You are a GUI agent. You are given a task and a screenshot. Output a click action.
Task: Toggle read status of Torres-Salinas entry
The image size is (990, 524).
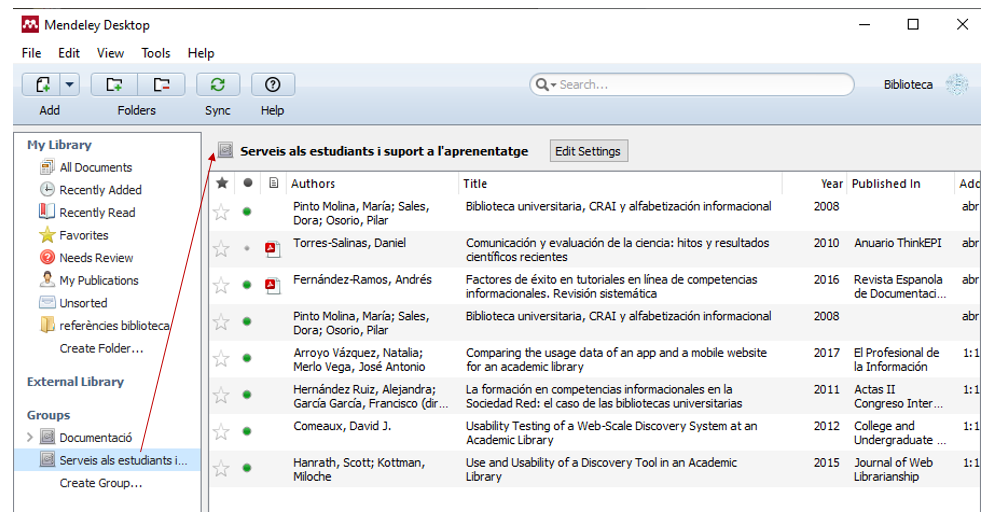[247, 249]
